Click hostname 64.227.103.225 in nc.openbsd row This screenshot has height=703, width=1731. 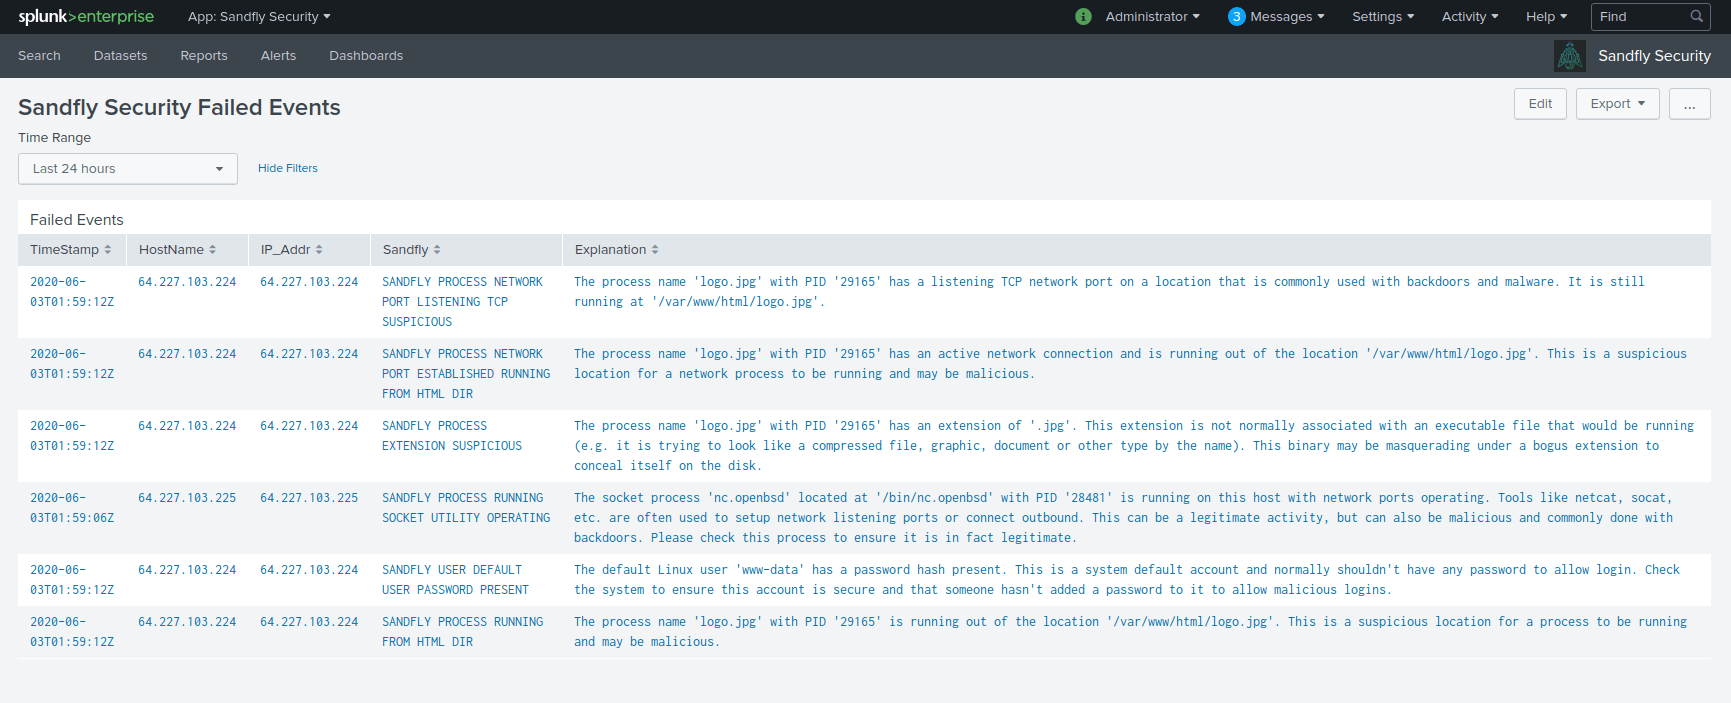187,498
